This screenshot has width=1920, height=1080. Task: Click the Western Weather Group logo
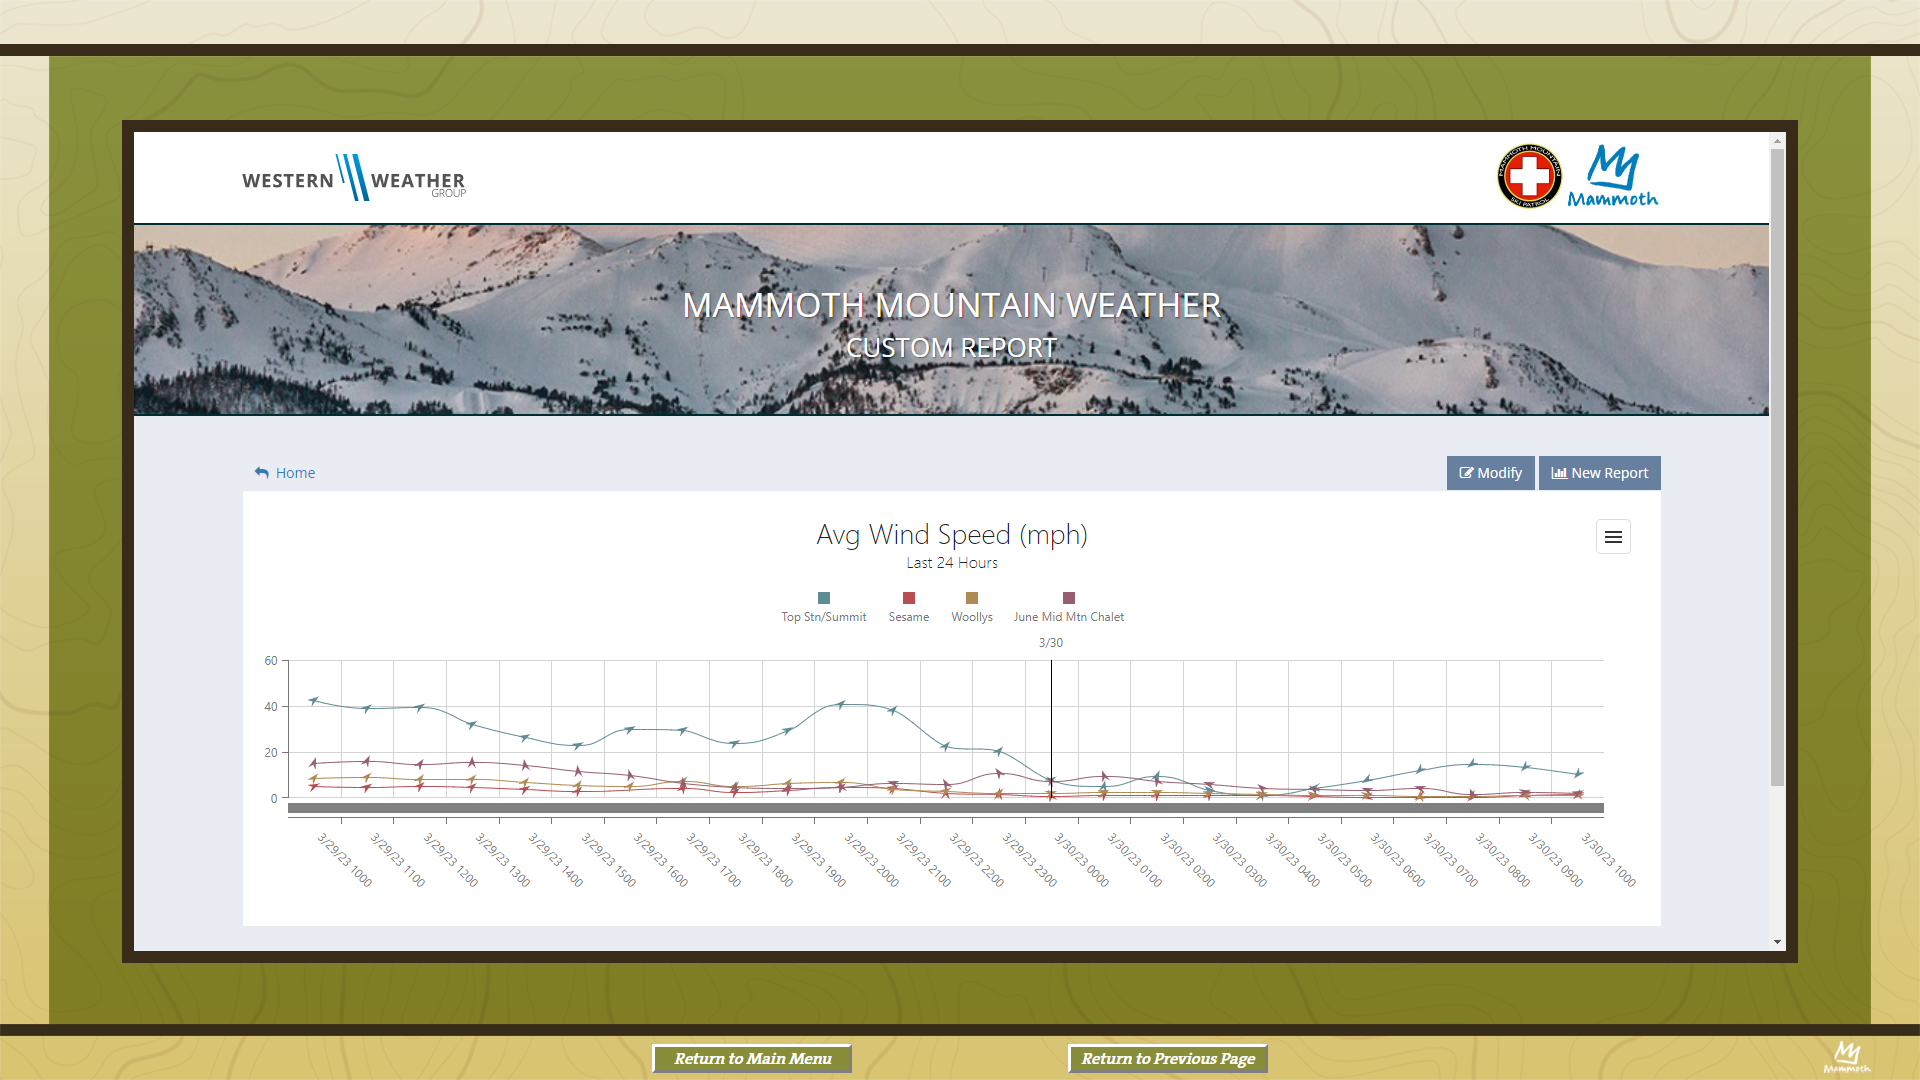click(354, 179)
